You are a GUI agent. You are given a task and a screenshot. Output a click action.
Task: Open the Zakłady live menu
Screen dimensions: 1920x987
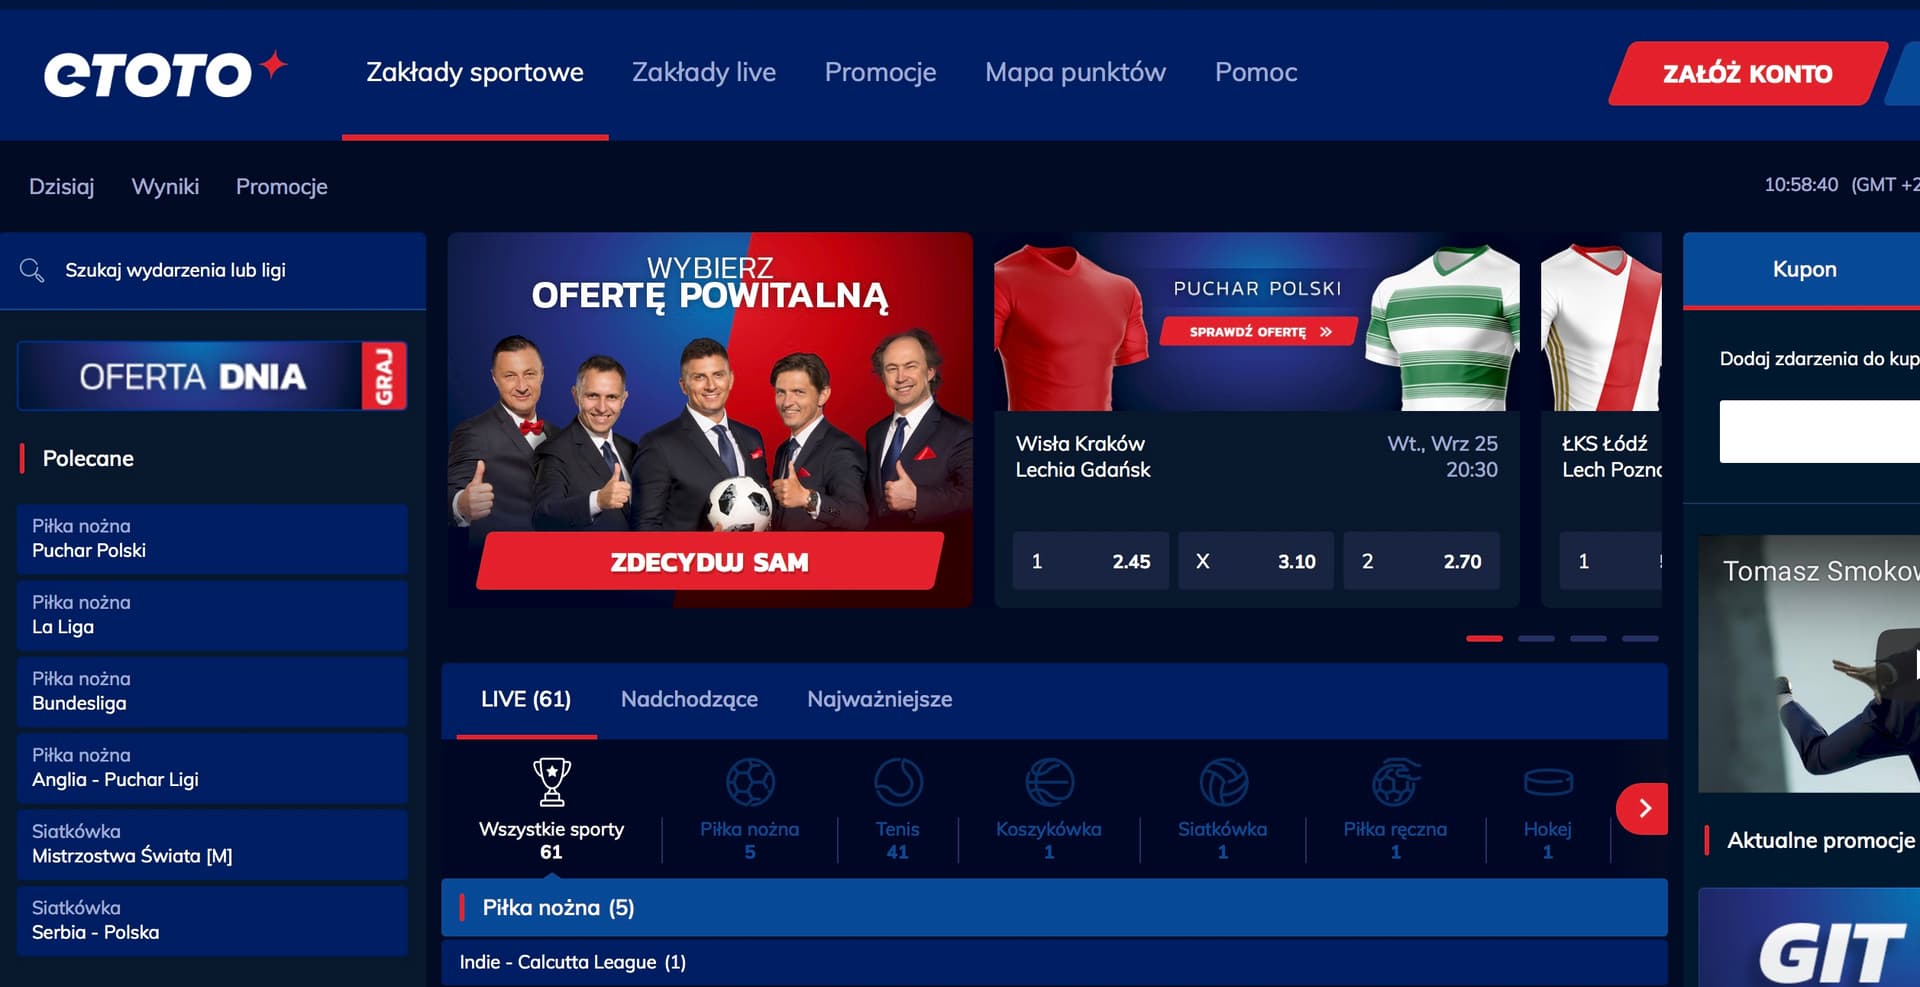pos(704,72)
